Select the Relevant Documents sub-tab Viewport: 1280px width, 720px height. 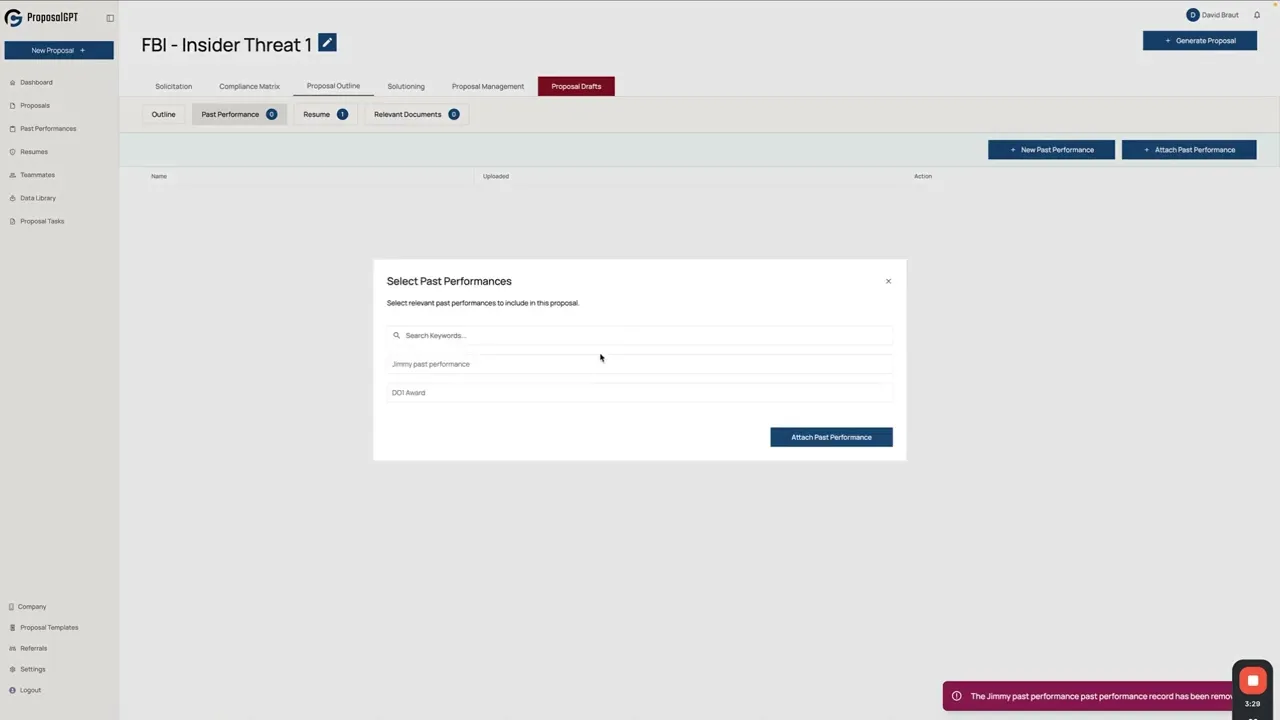click(x=416, y=114)
